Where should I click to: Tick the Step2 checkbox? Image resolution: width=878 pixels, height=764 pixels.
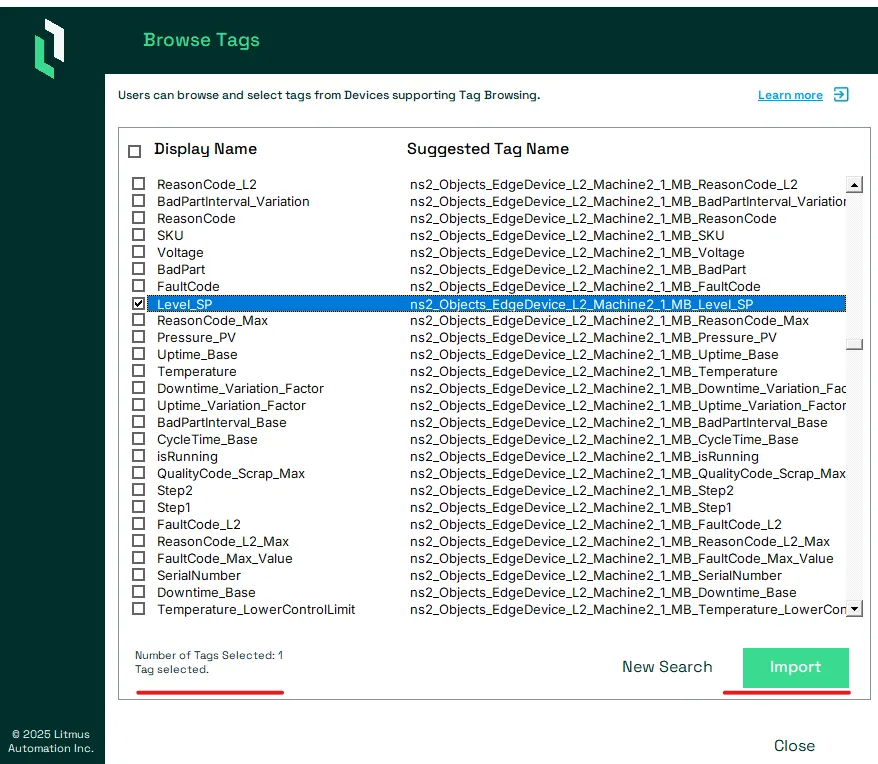click(x=138, y=490)
